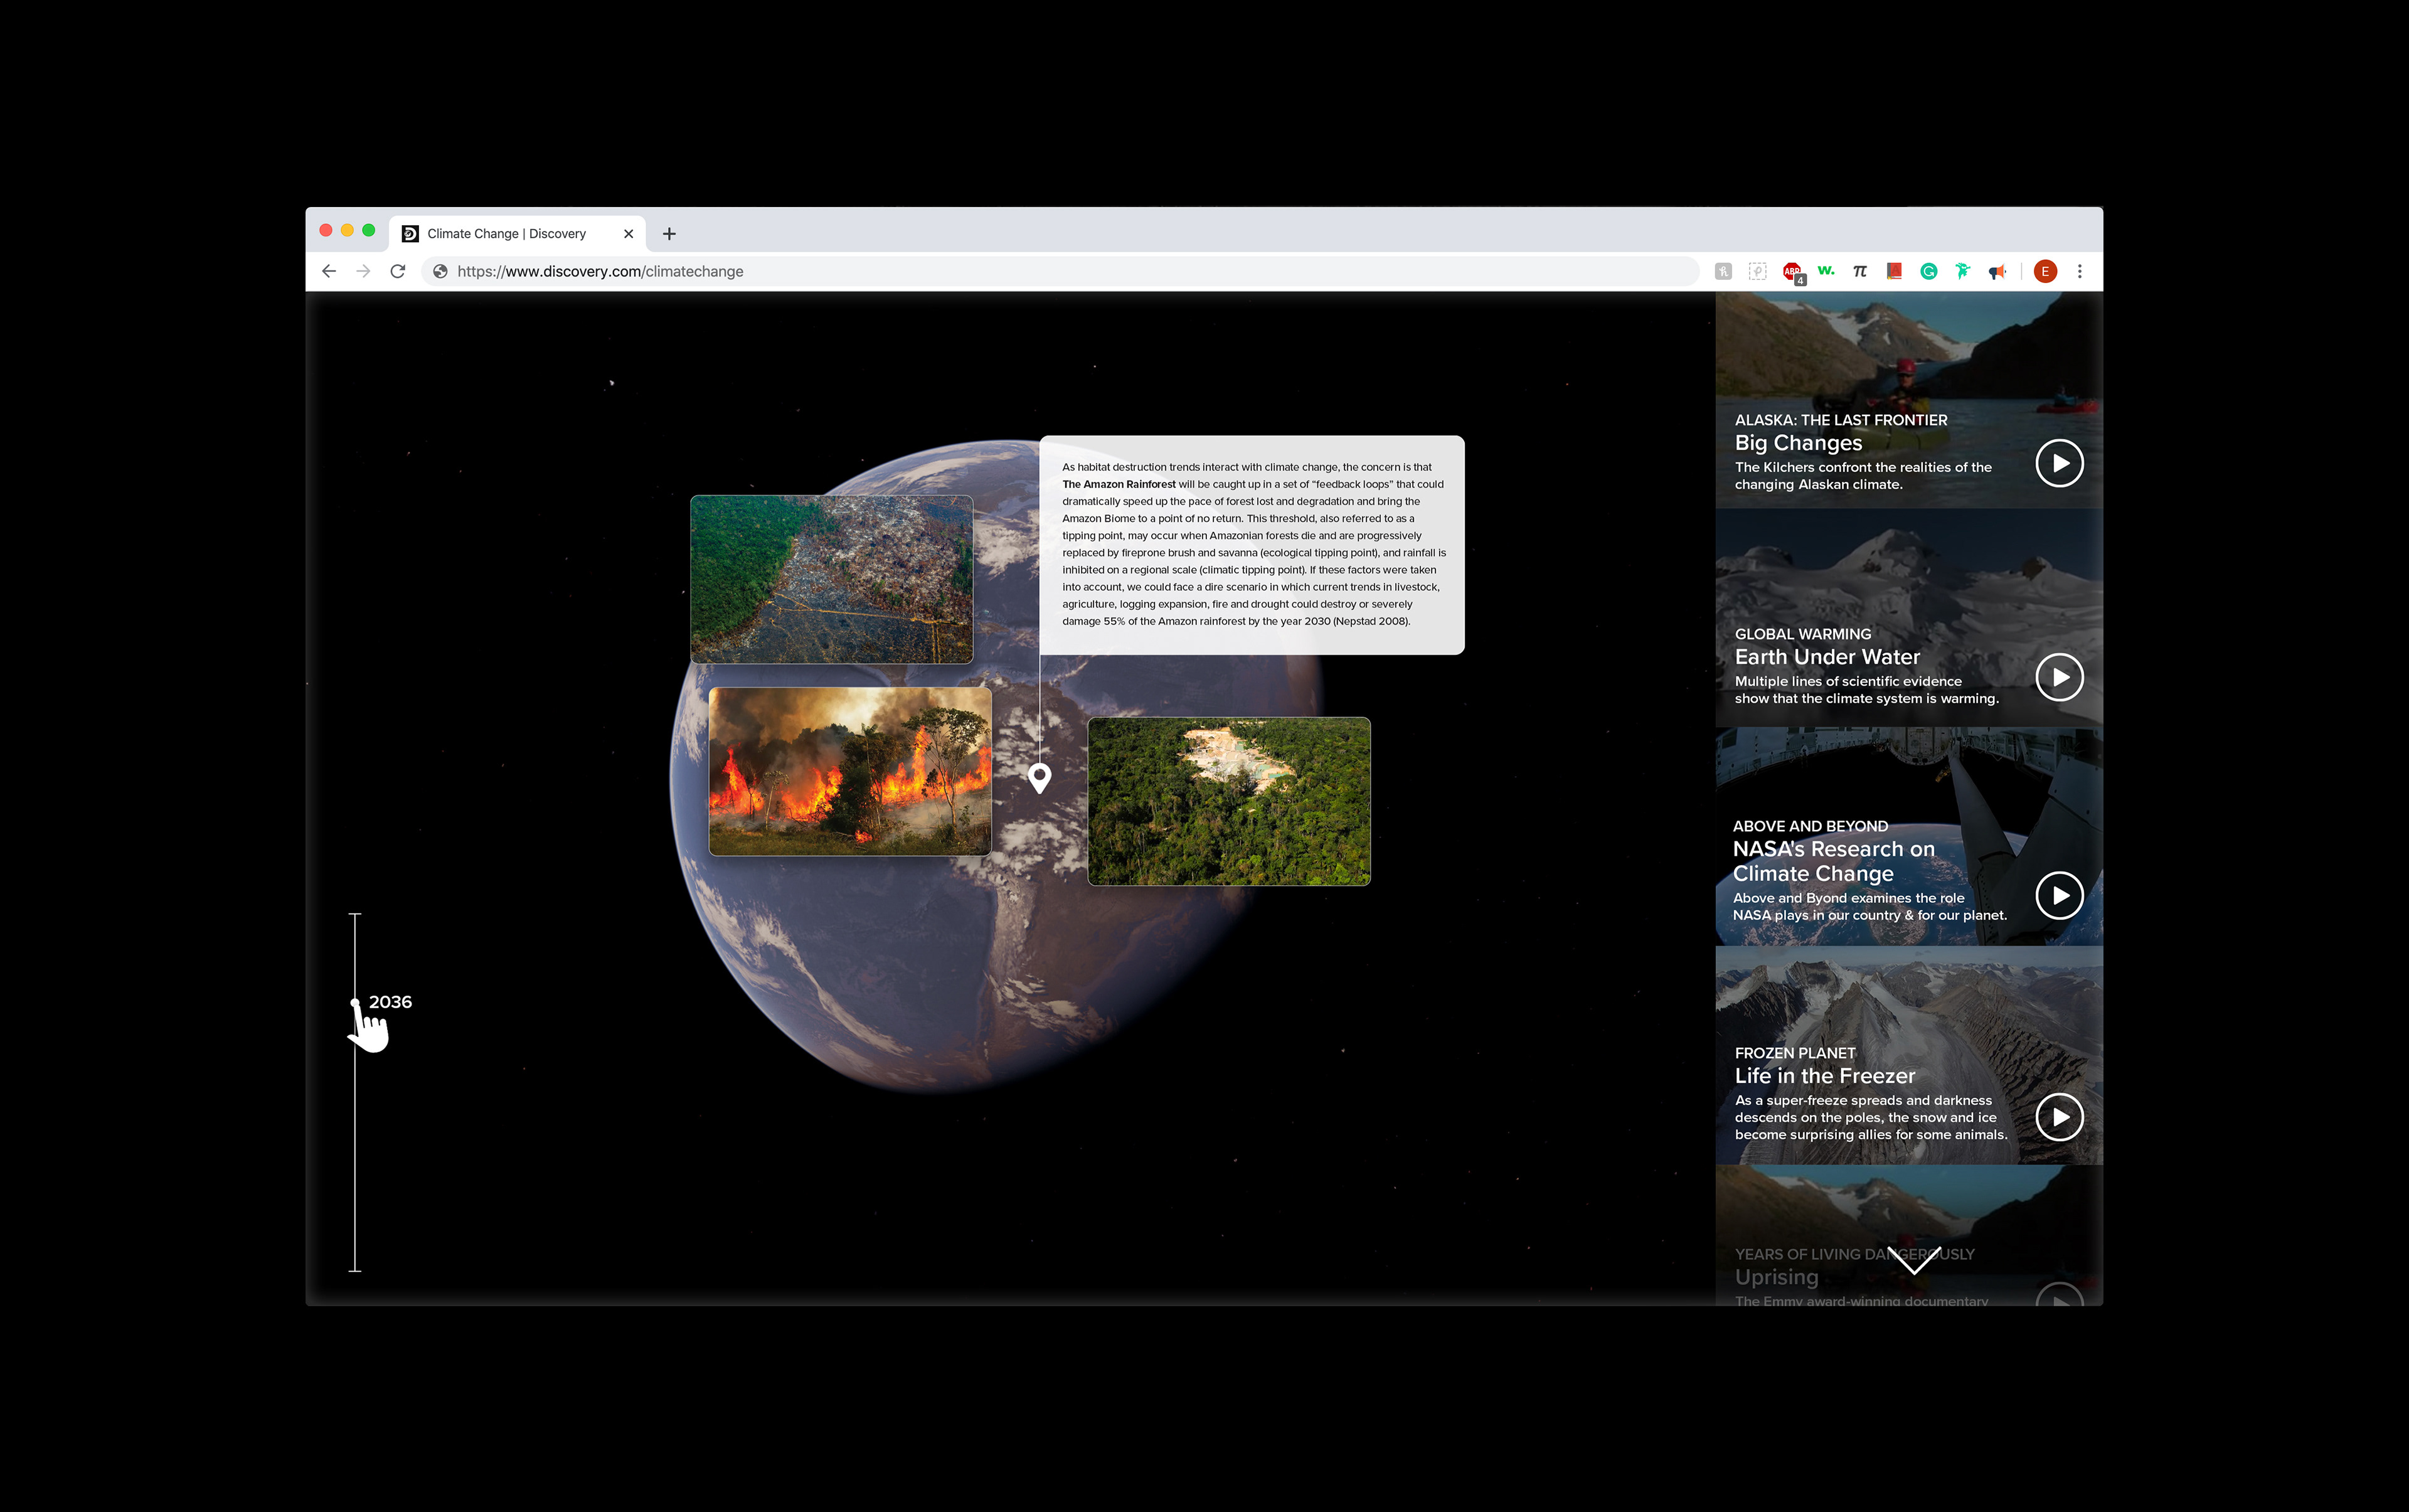This screenshot has width=2409, height=1512.
Task: Open the megaphone extension icon
Action: point(1997,271)
